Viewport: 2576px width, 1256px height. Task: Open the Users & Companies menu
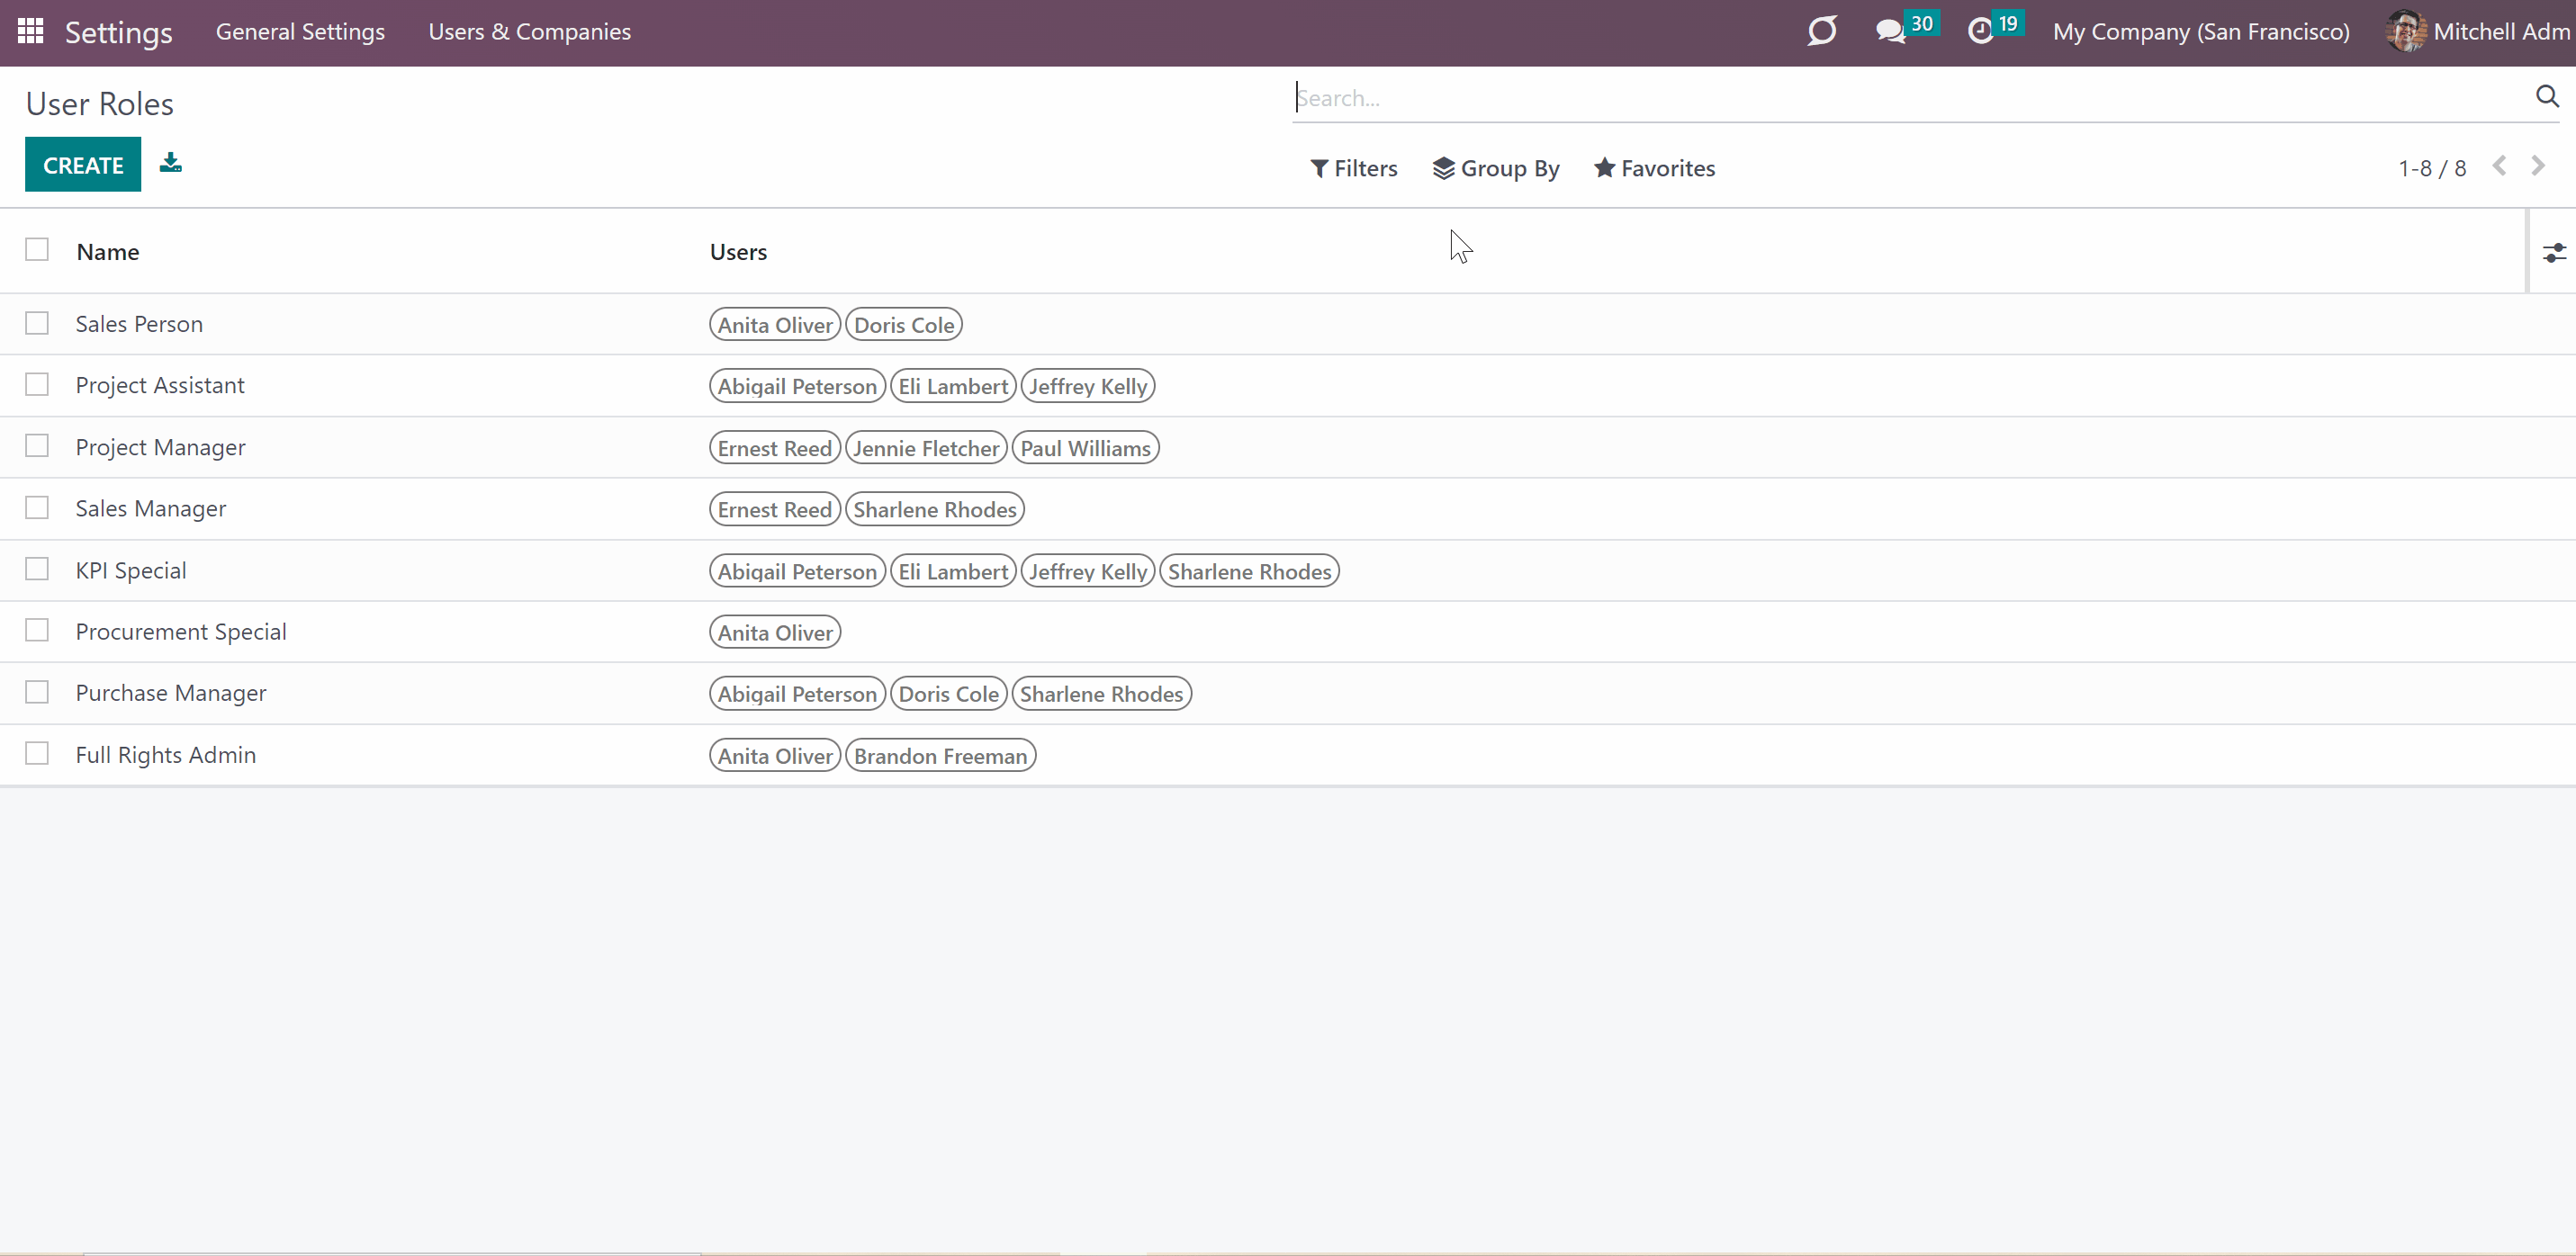[529, 32]
